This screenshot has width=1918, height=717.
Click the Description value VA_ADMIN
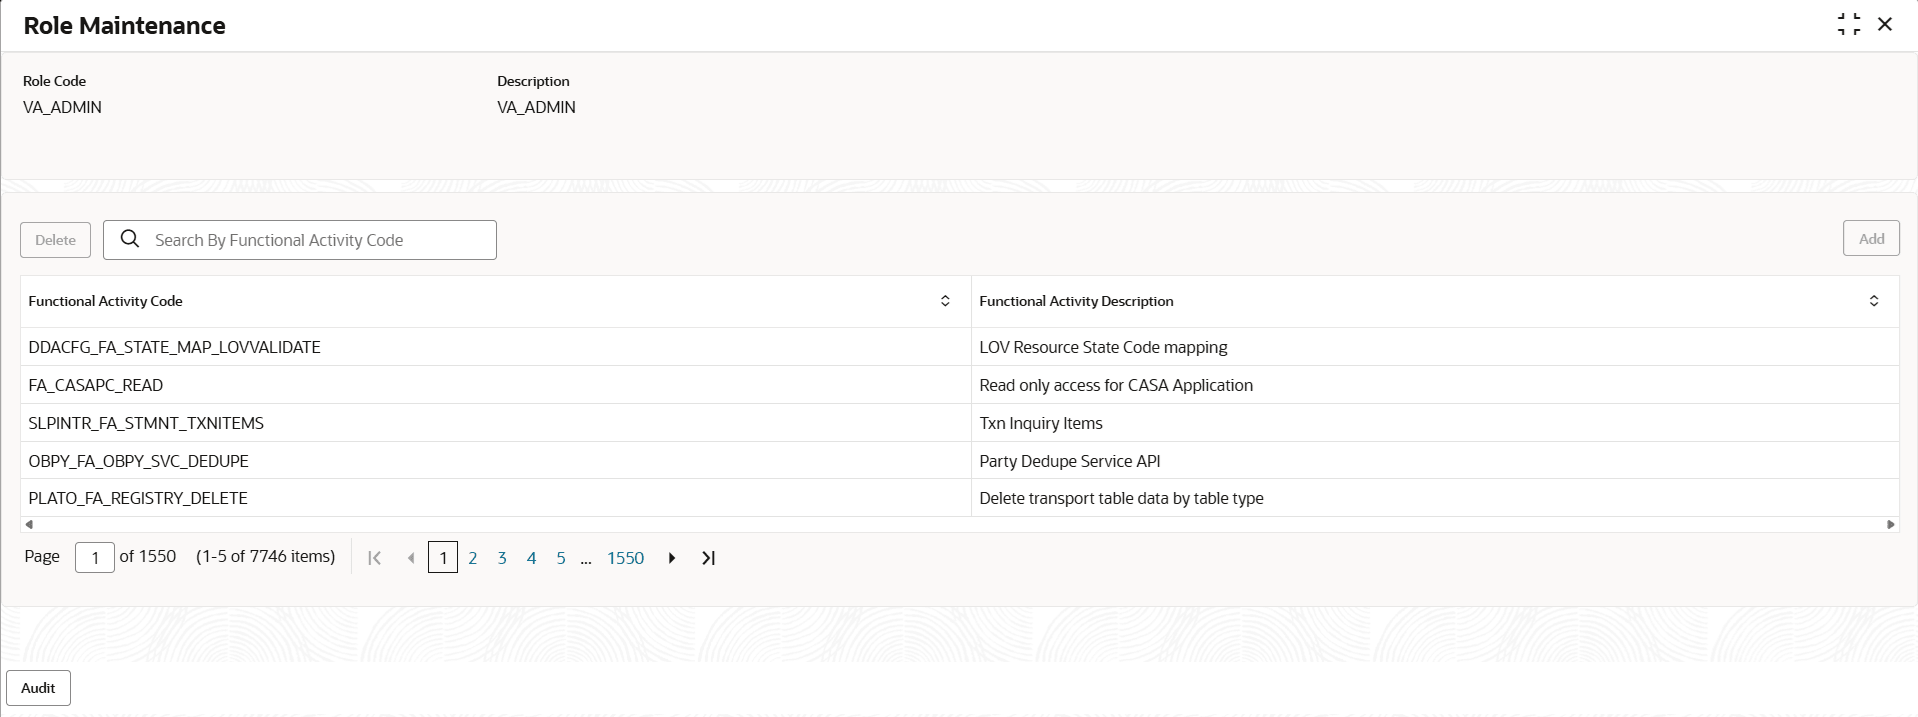[536, 107]
